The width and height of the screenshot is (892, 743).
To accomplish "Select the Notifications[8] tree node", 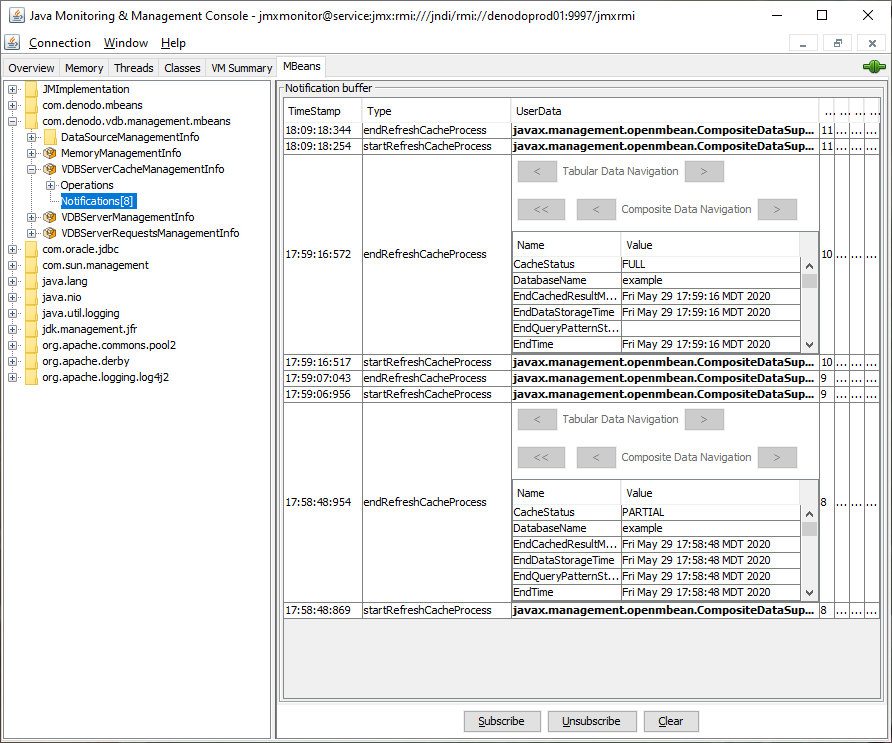I will tap(97, 201).
